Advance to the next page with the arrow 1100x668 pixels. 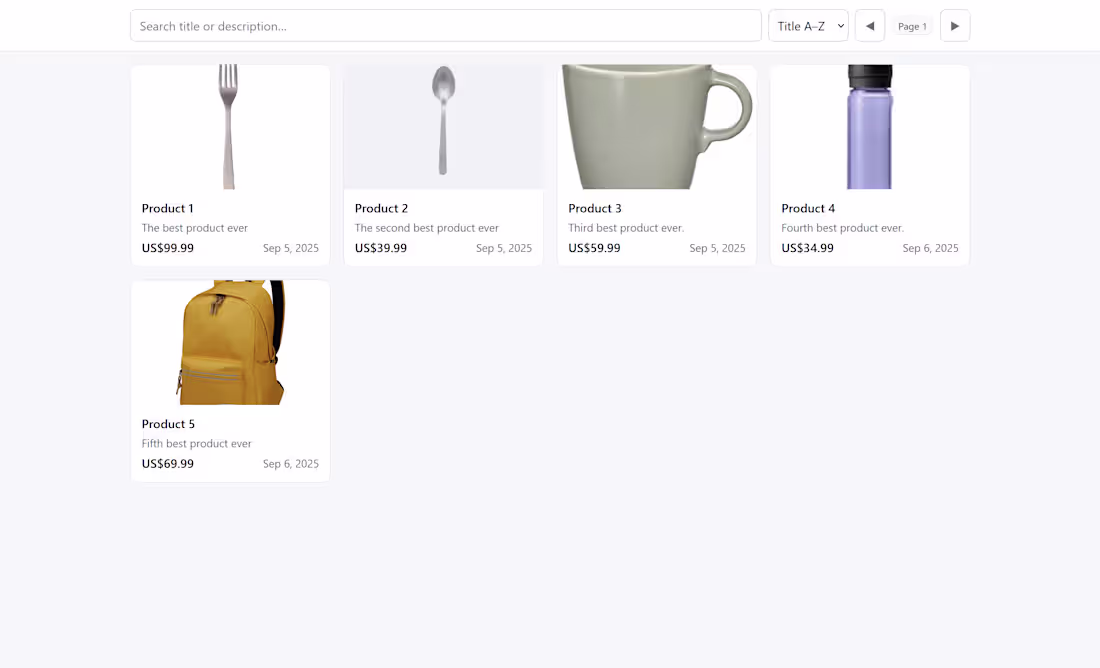955,26
